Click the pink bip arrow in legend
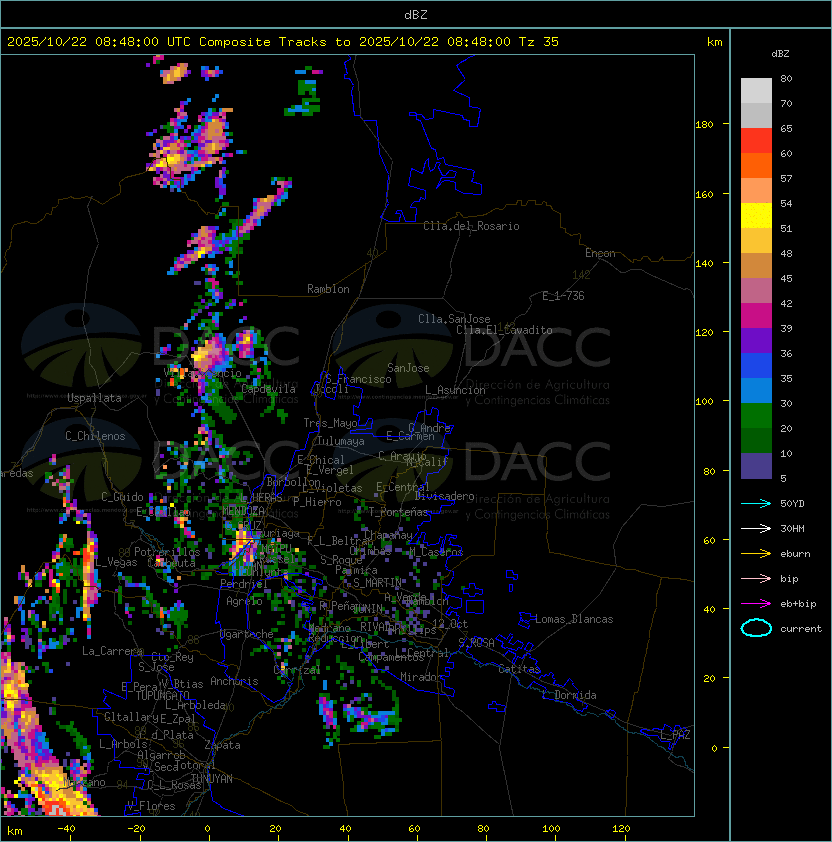Viewport: 832px width, 842px height. [x=756, y=578]
